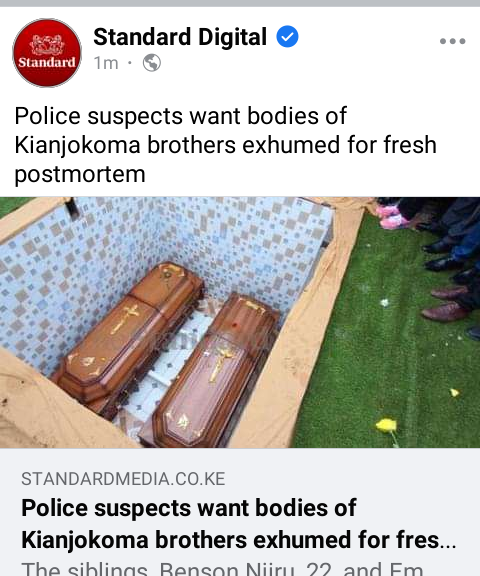480x576 pixels.
Task: Visit the Standard Digital page name
Action: pos(180,37)
